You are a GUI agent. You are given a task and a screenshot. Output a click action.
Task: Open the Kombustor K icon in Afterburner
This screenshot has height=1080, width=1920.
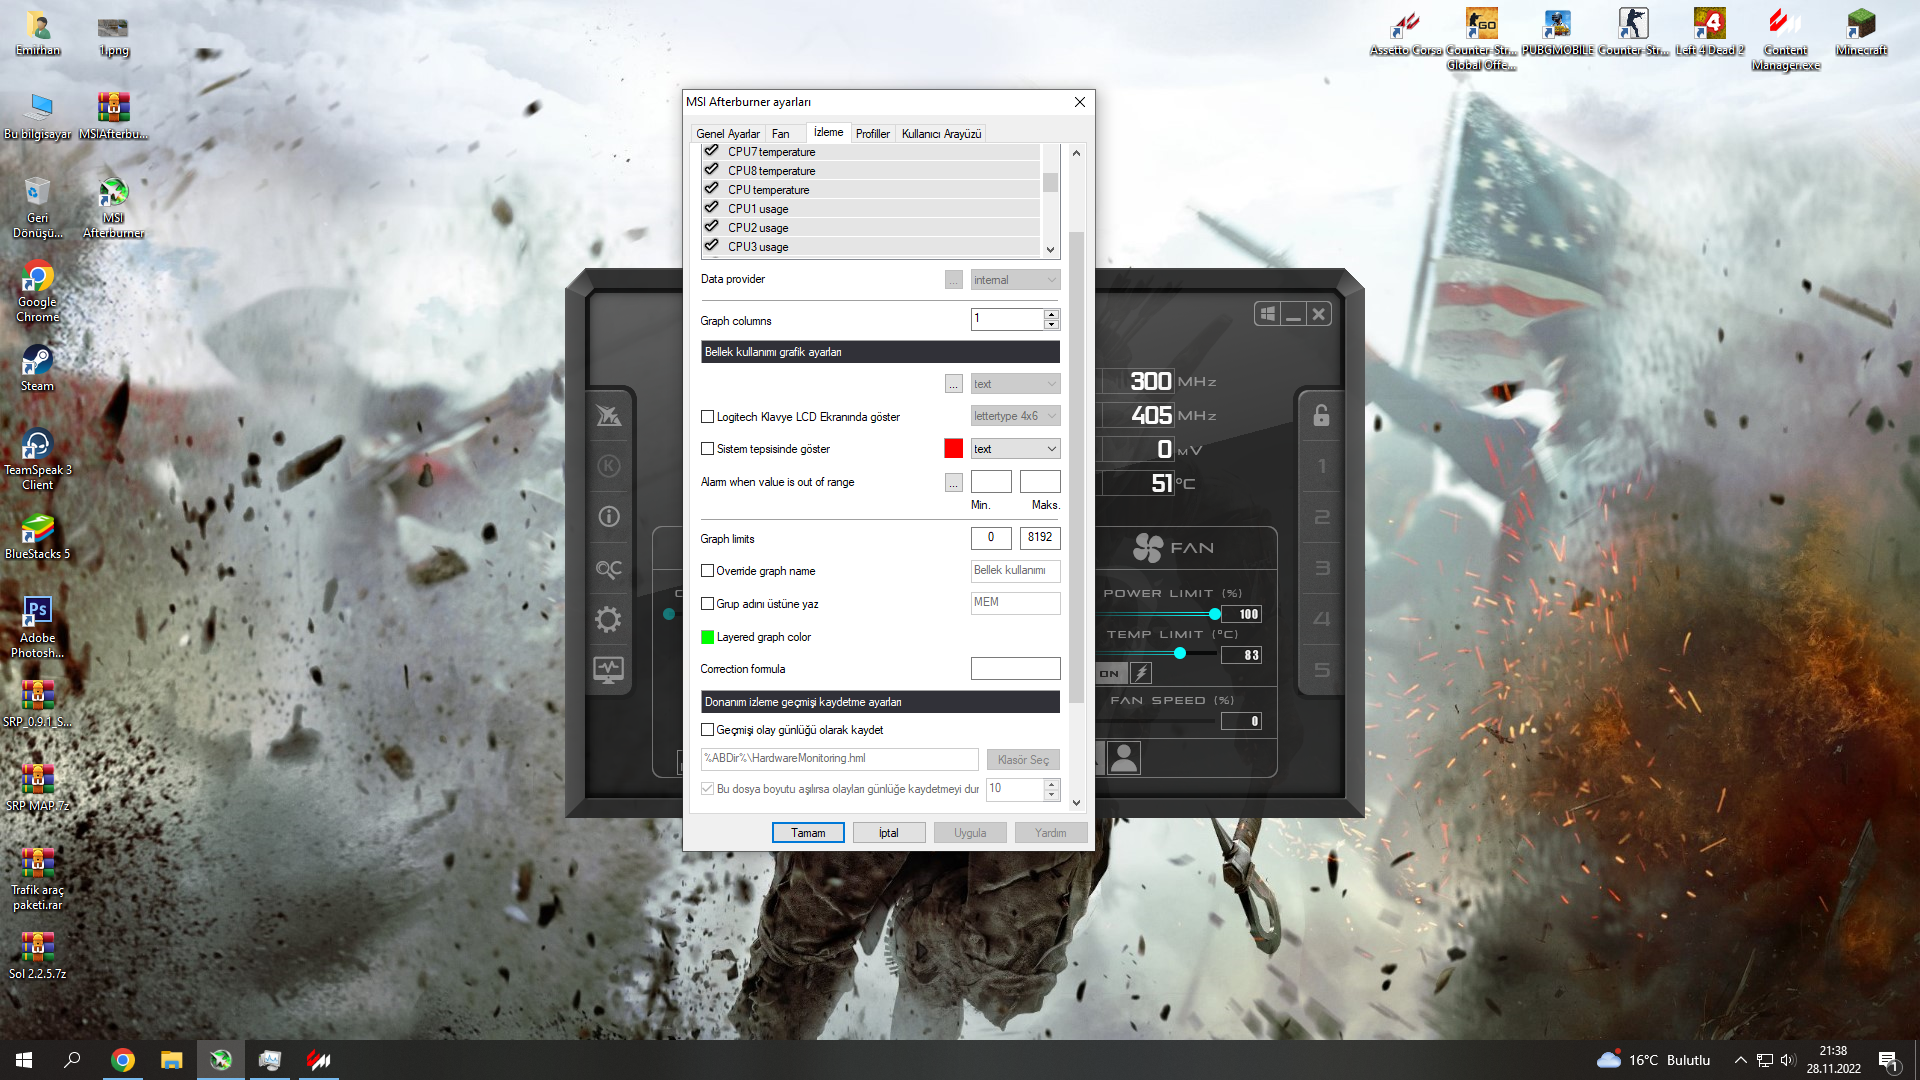coord(609,466)
